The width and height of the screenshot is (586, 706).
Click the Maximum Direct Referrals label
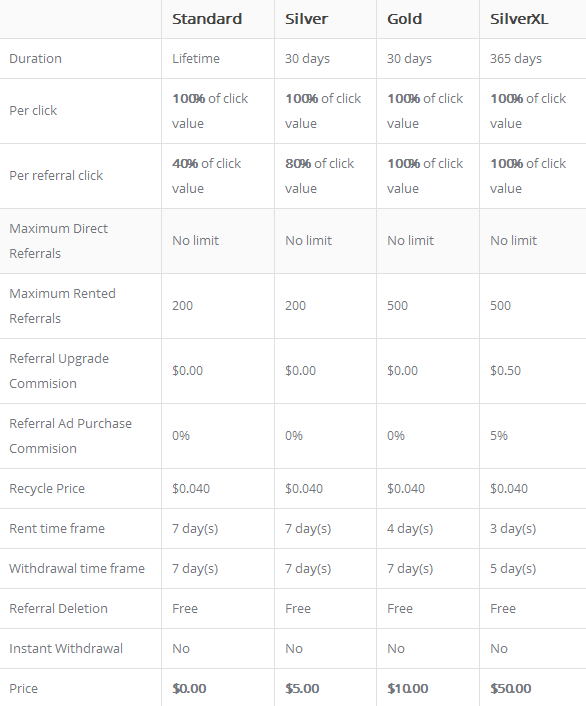coord(59,241)
